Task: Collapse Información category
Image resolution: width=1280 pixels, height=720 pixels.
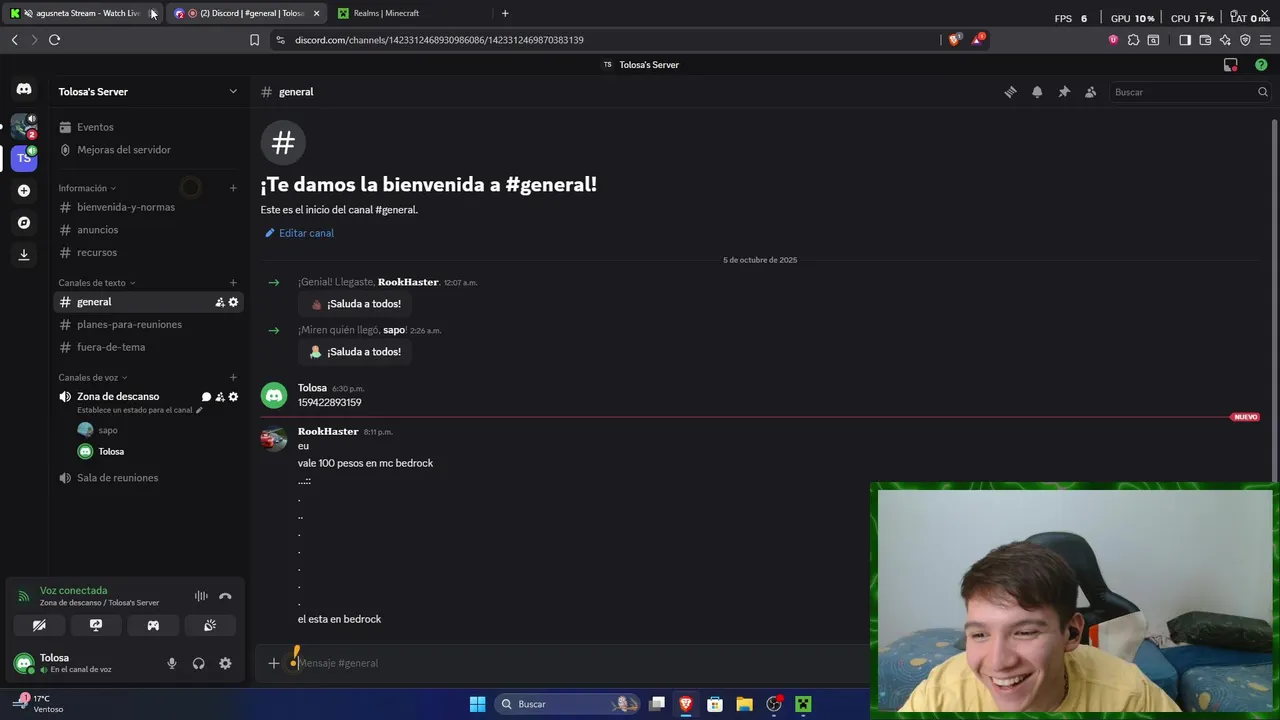Action: click(x=87, y=188)
